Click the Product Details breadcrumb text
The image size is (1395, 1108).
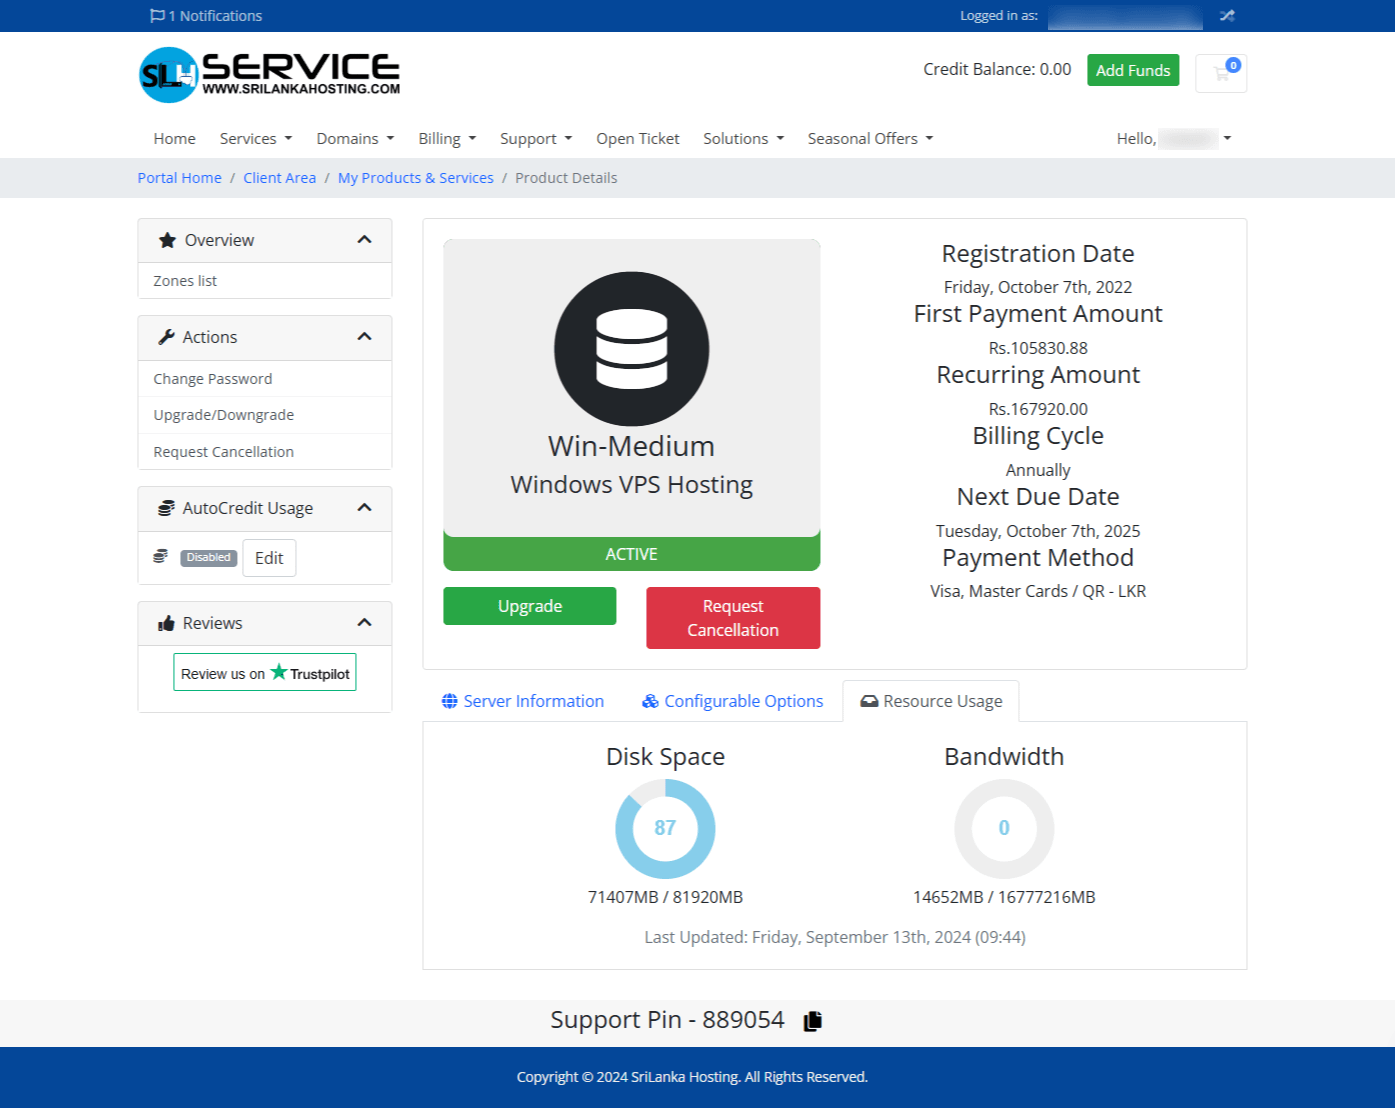coord(566,178)
